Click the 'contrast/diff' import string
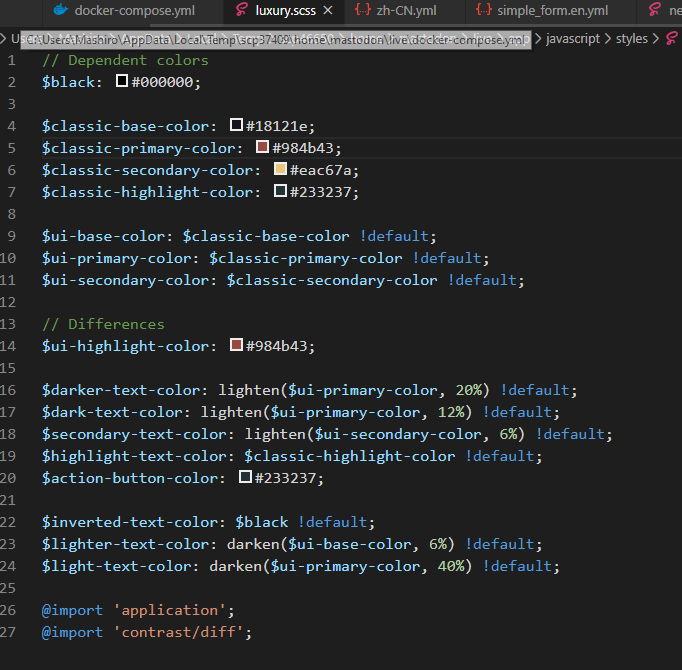The height and width of the screenshot is (670, 682). click(178, 632)
